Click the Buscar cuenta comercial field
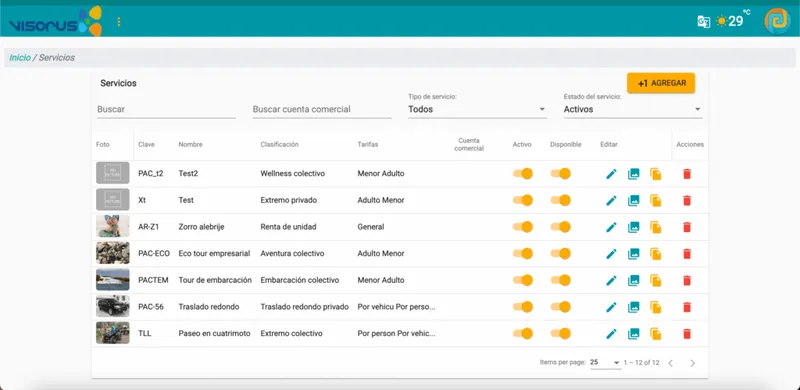The image size is (800, 390). (322, 109)
